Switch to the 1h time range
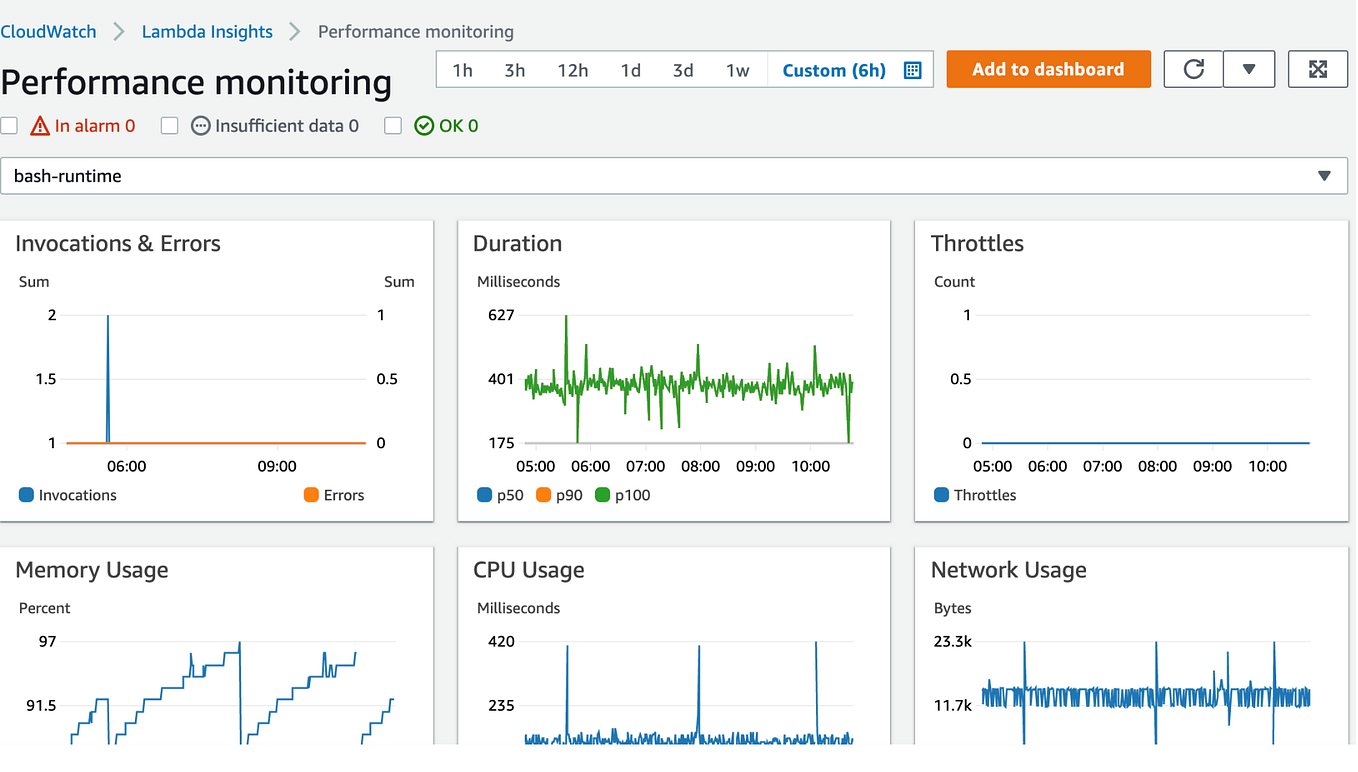 click(462, 70)
